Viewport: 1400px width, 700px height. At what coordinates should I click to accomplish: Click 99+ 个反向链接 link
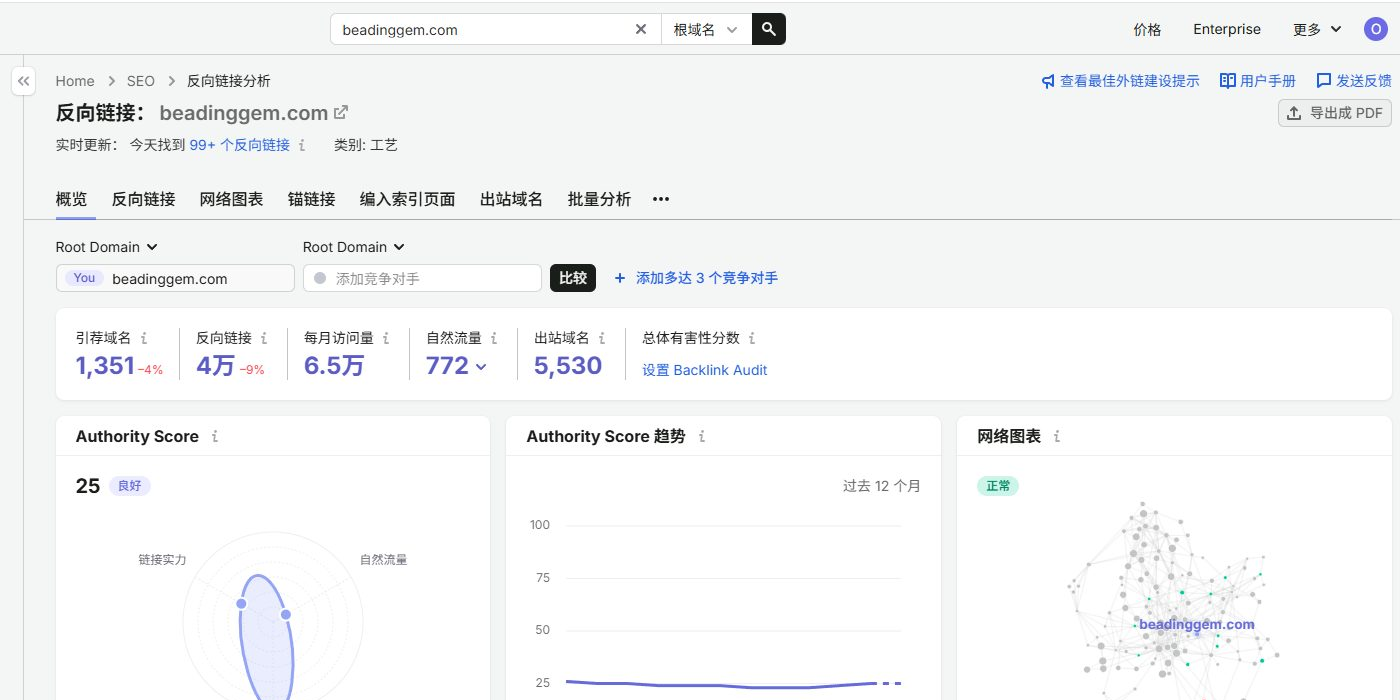pos(240,145)
